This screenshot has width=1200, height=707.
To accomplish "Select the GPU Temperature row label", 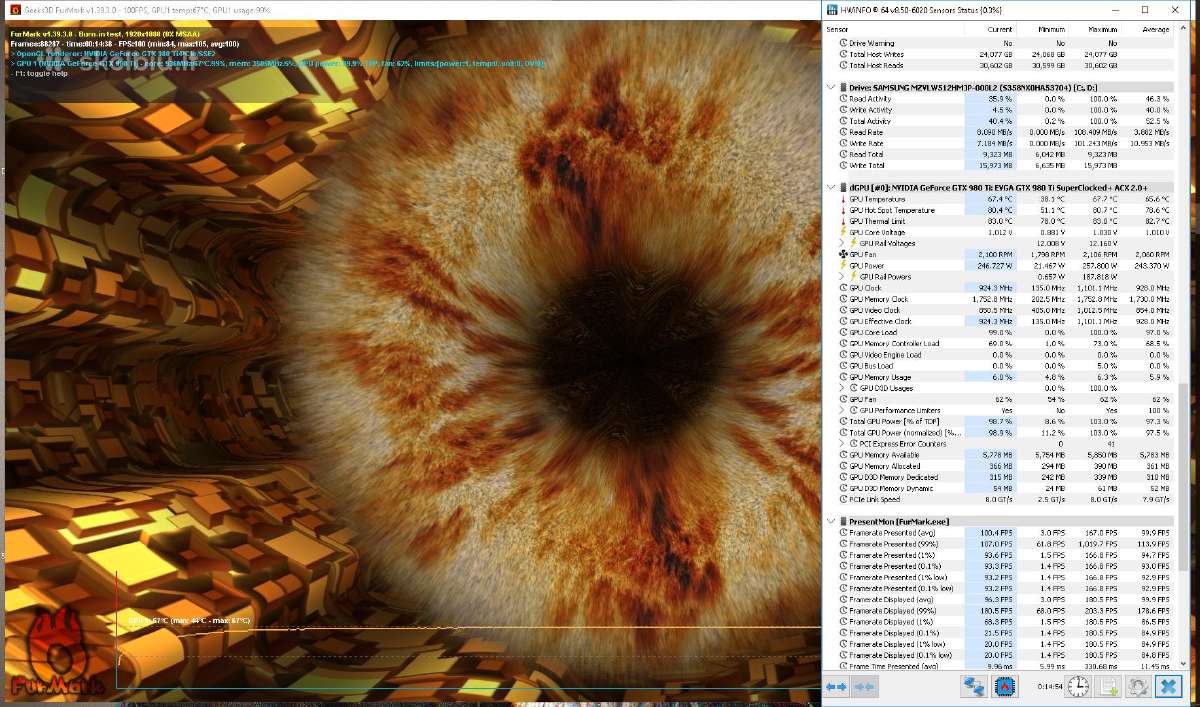I will pyautogui.click(x=877, y=199).
